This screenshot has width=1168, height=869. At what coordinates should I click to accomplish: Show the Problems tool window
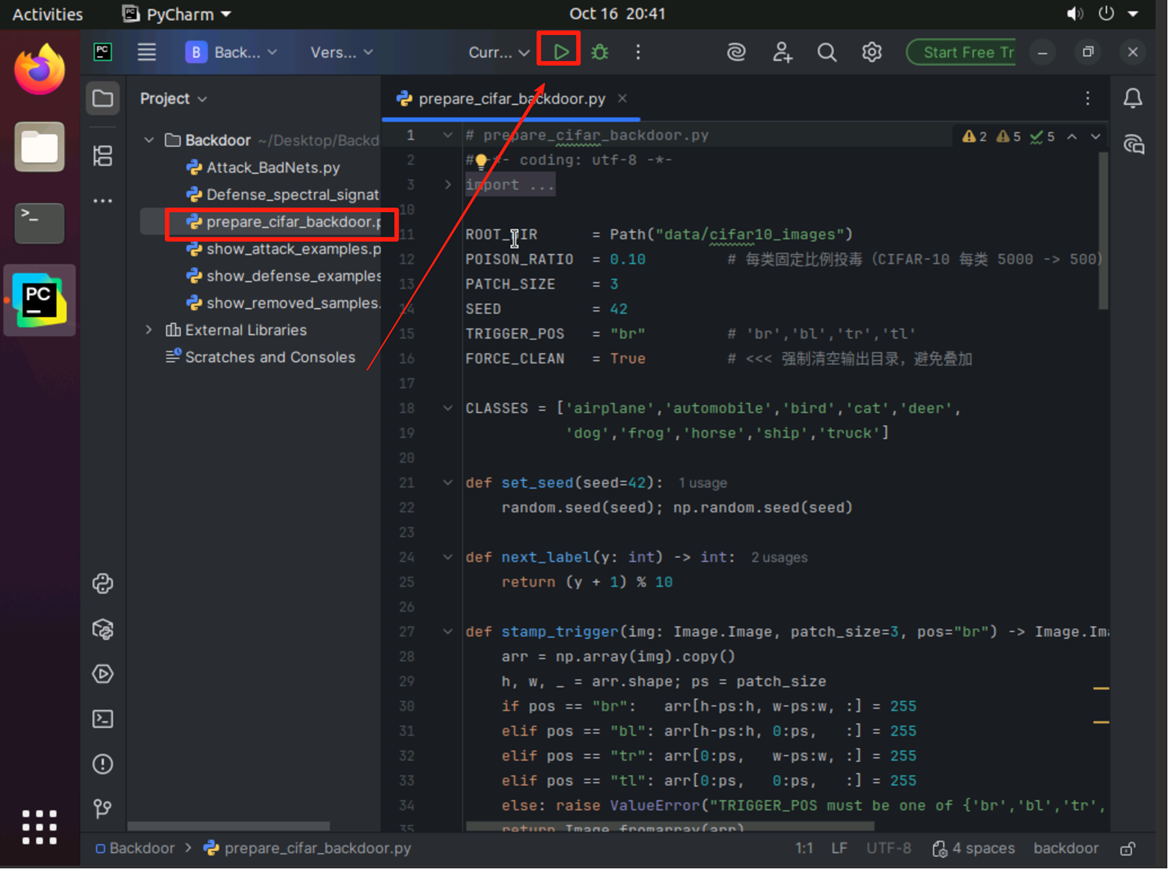[103, 764]
